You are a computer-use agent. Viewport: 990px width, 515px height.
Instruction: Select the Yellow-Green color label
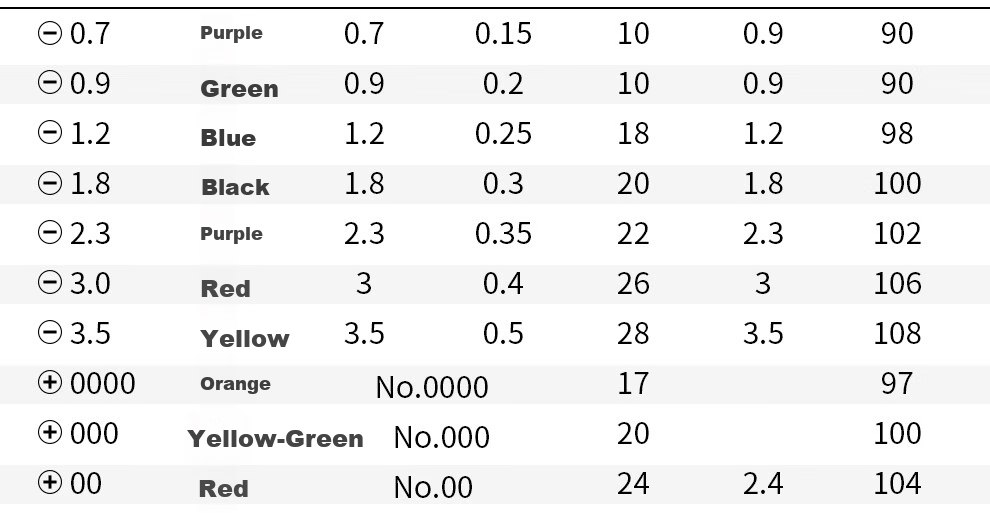(x=275, y=439)
